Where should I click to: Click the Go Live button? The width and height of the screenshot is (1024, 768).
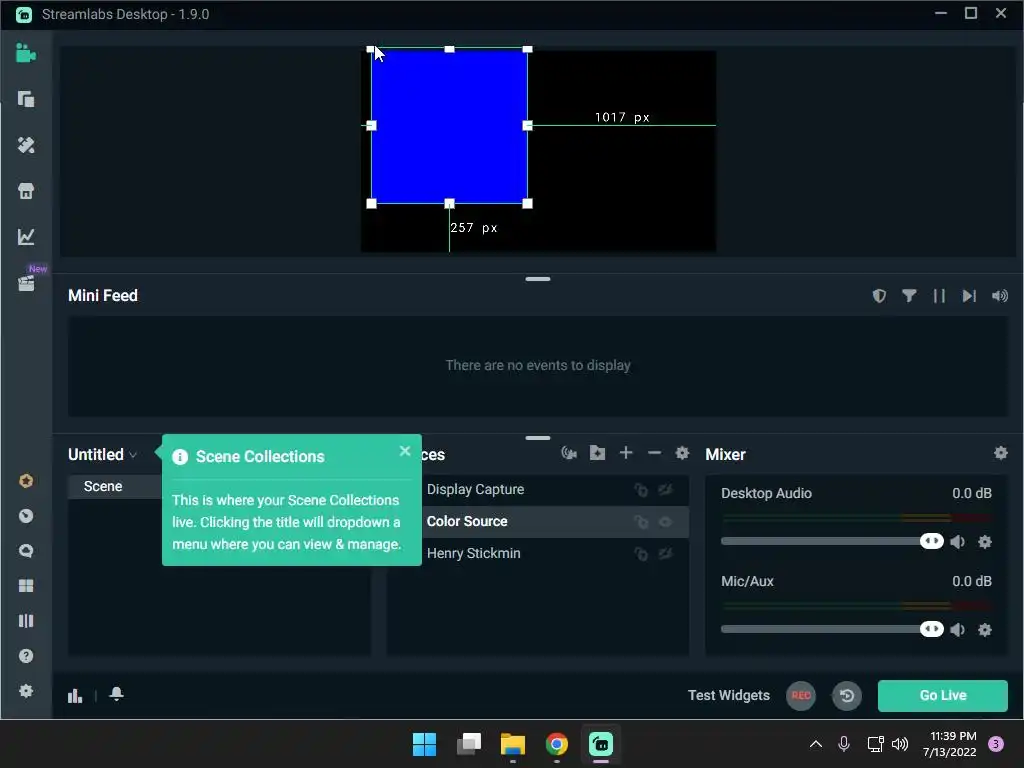[942, 696]
